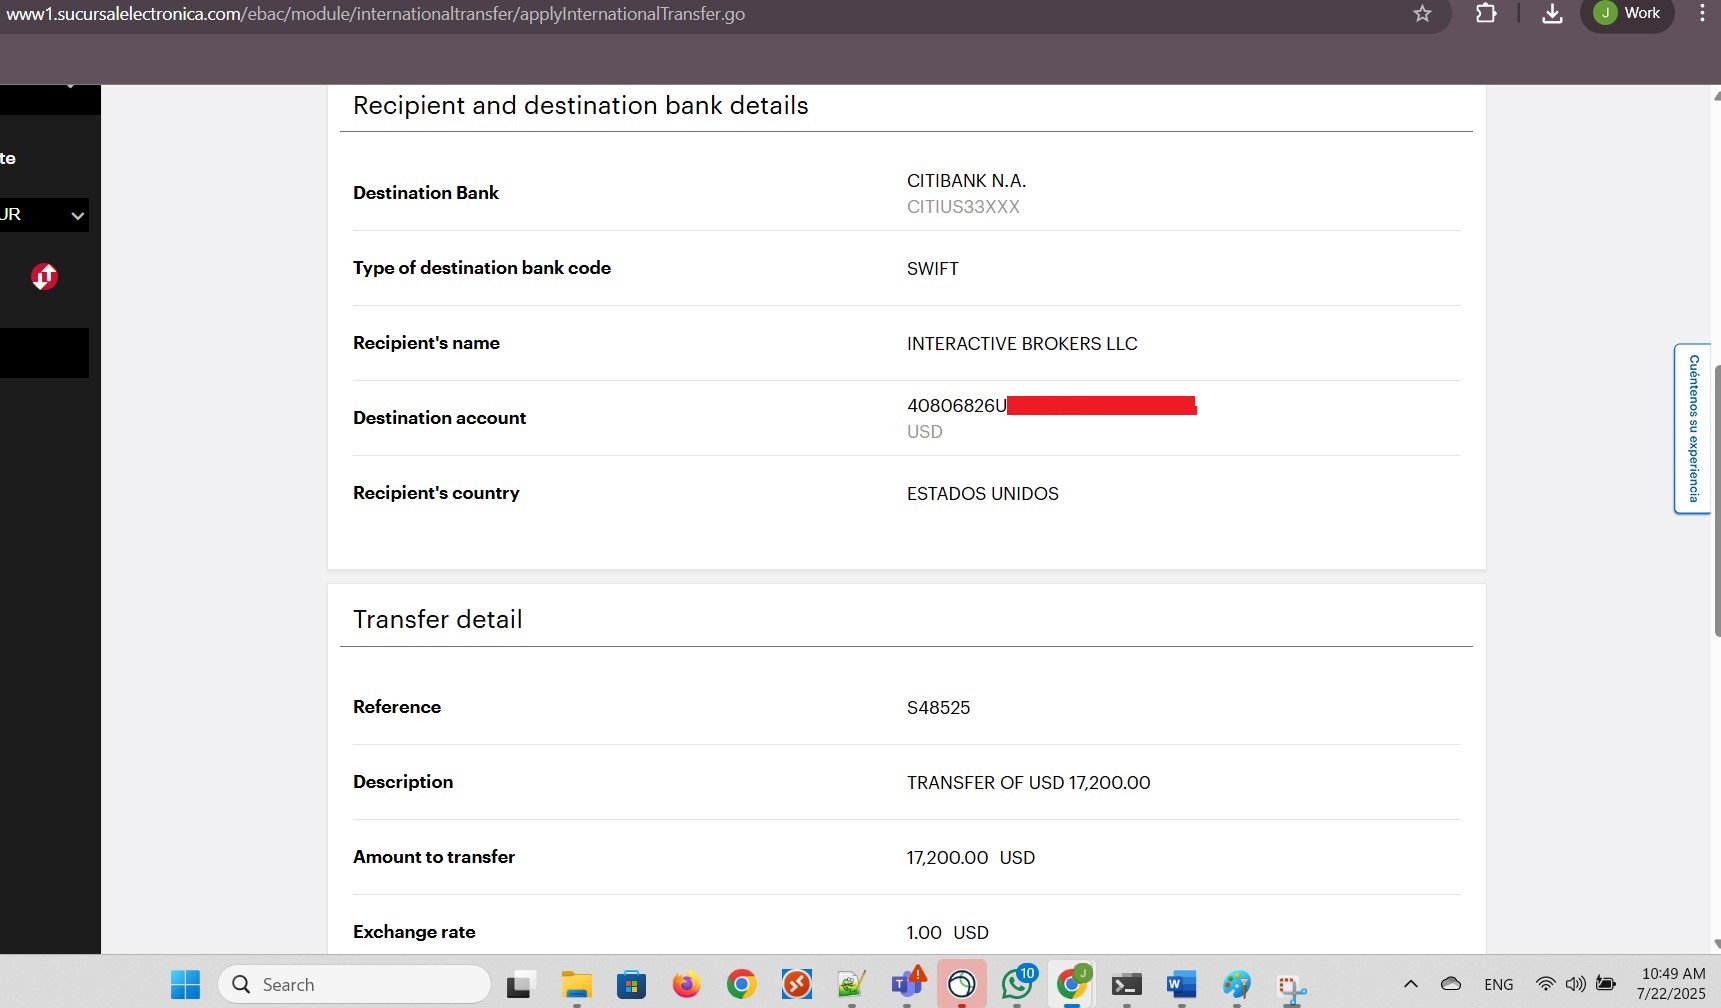Select the CITIUS33XXX SWIFT code

[963, 207]
